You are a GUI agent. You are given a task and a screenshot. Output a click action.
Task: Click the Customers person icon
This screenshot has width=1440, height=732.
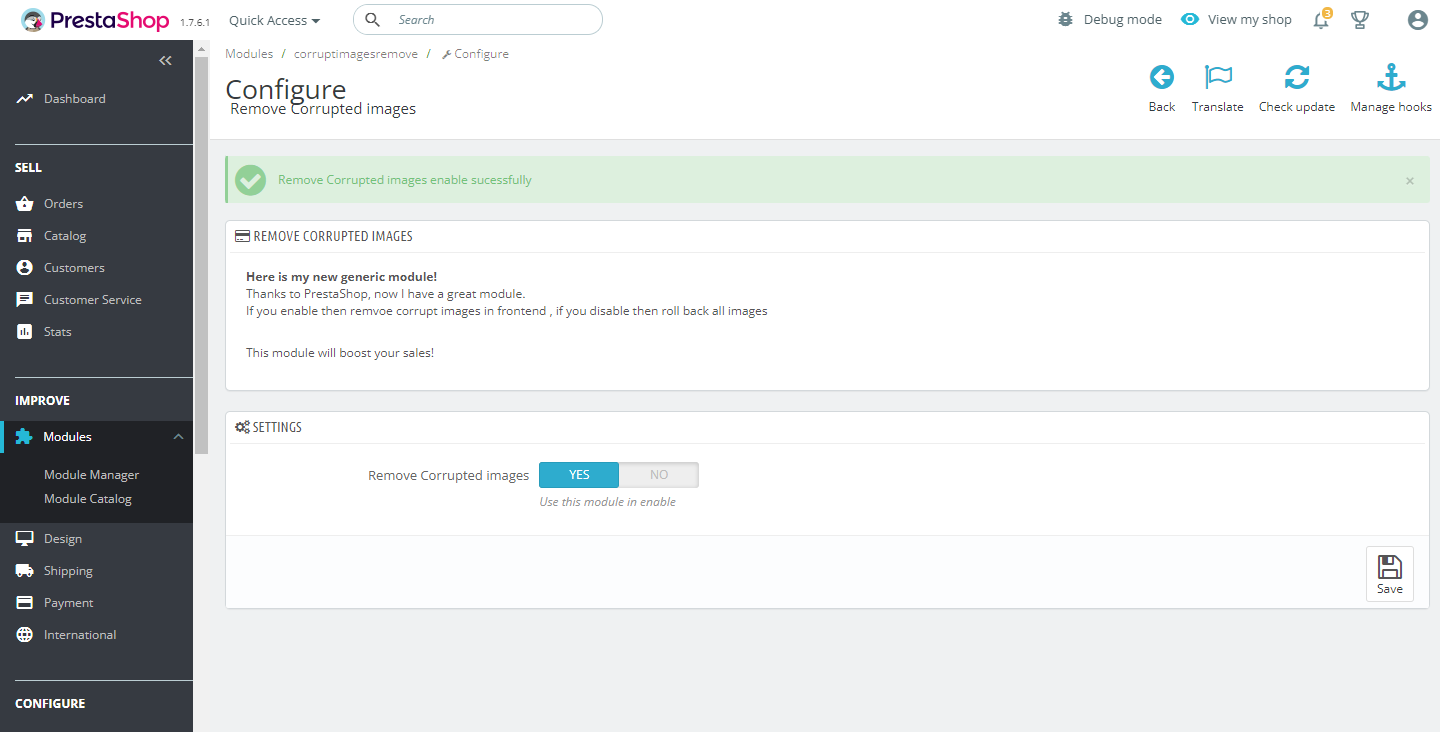click(x=25, y=268)
